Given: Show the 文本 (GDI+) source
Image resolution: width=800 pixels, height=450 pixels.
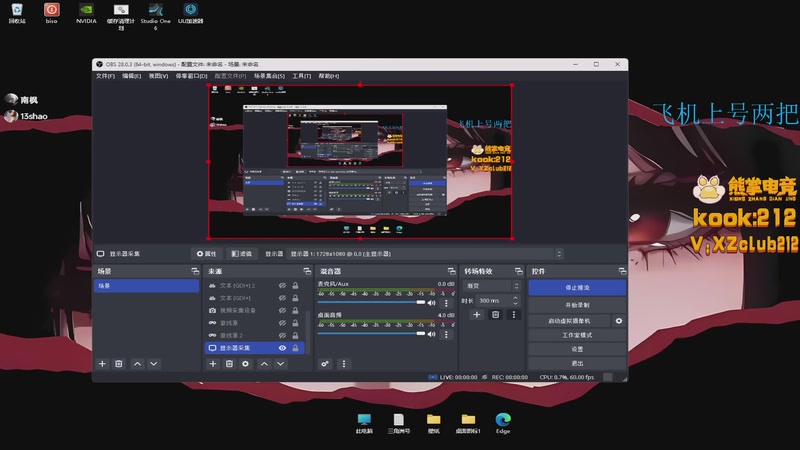Looking at the screenshot, I should (x=282, y=298).
